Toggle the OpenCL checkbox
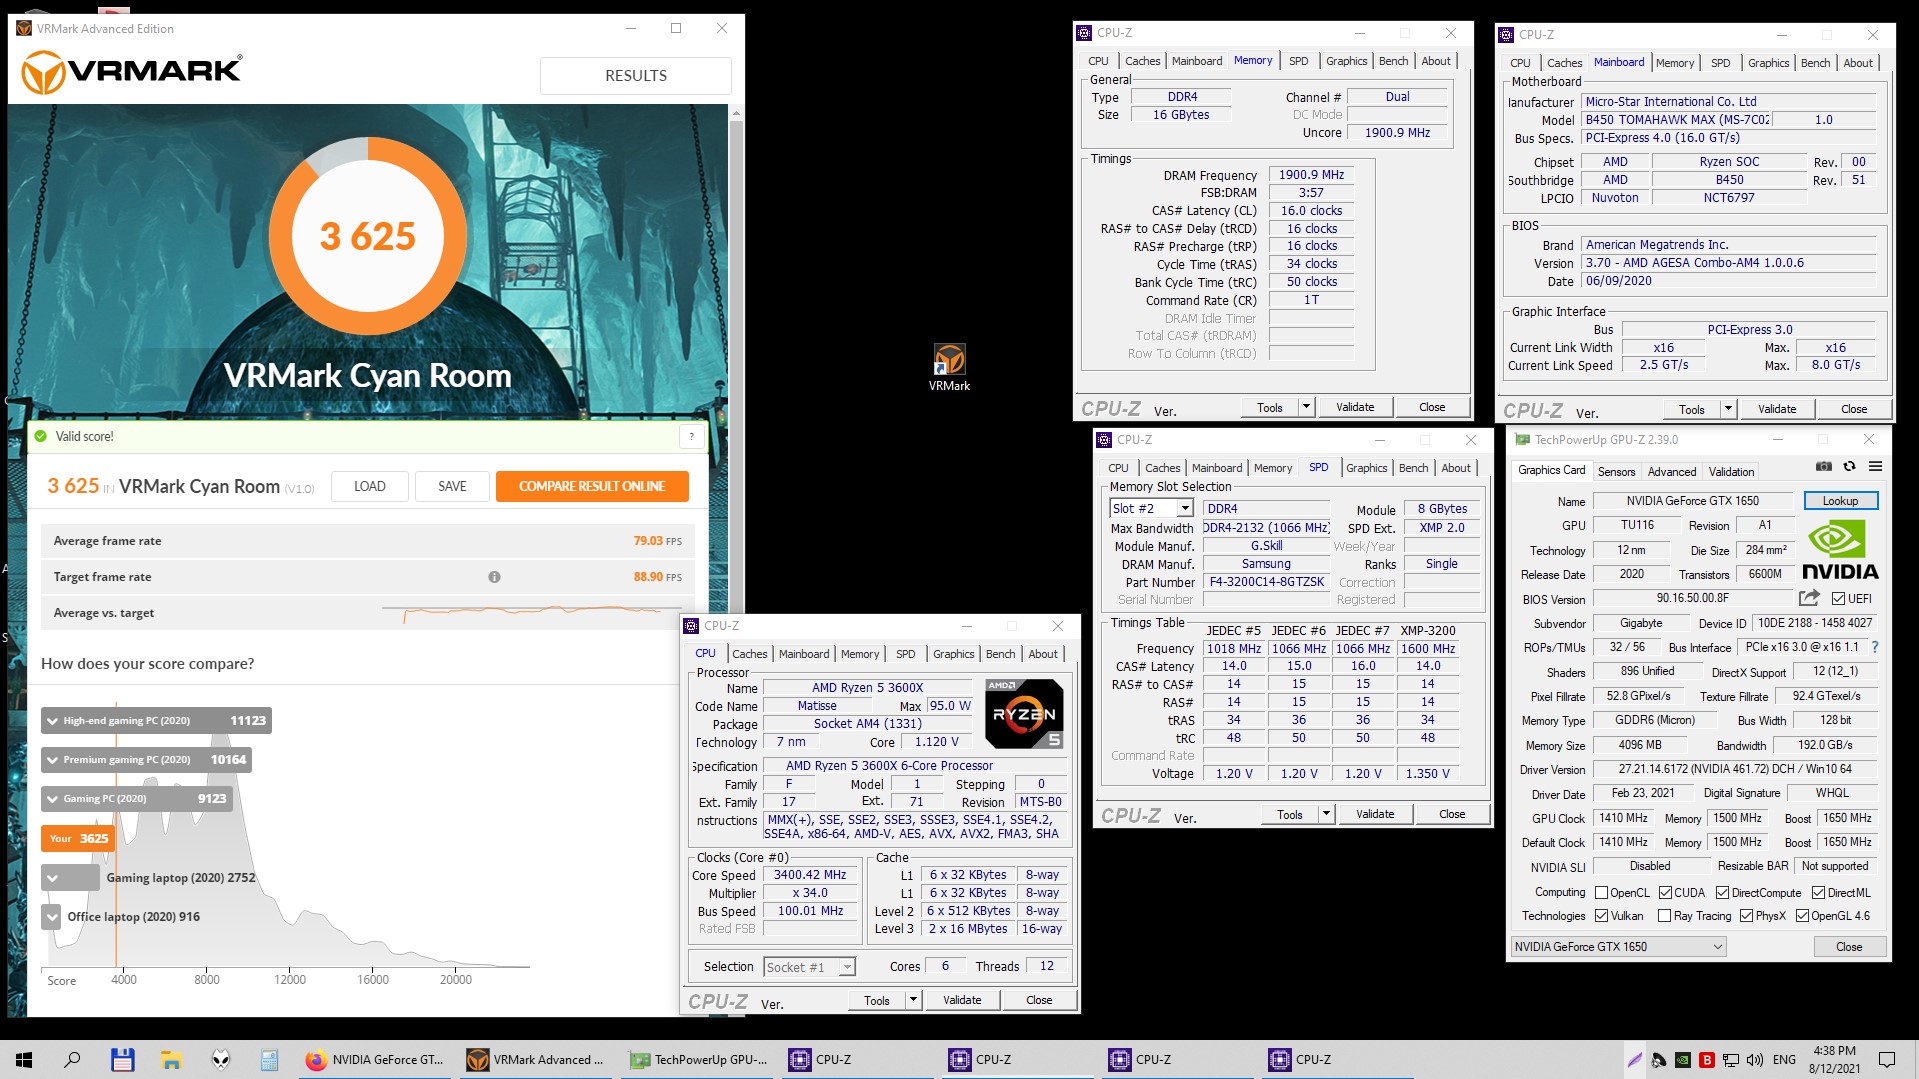 (x=1601, y=893)
